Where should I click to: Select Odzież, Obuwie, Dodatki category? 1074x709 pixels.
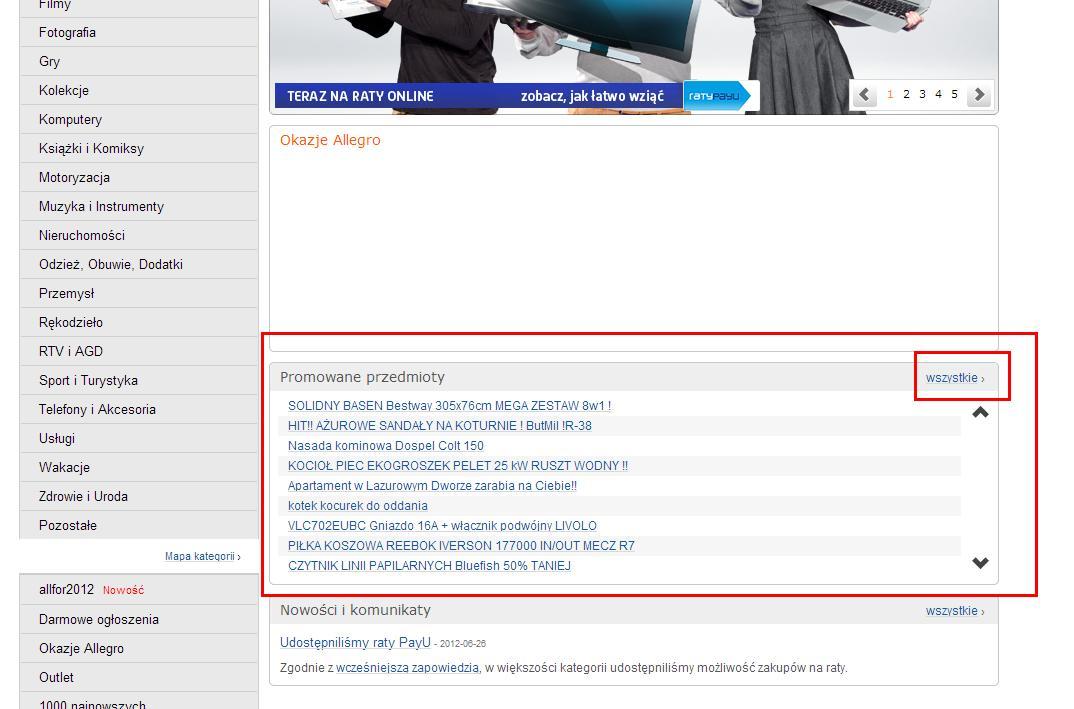(139, 264)
